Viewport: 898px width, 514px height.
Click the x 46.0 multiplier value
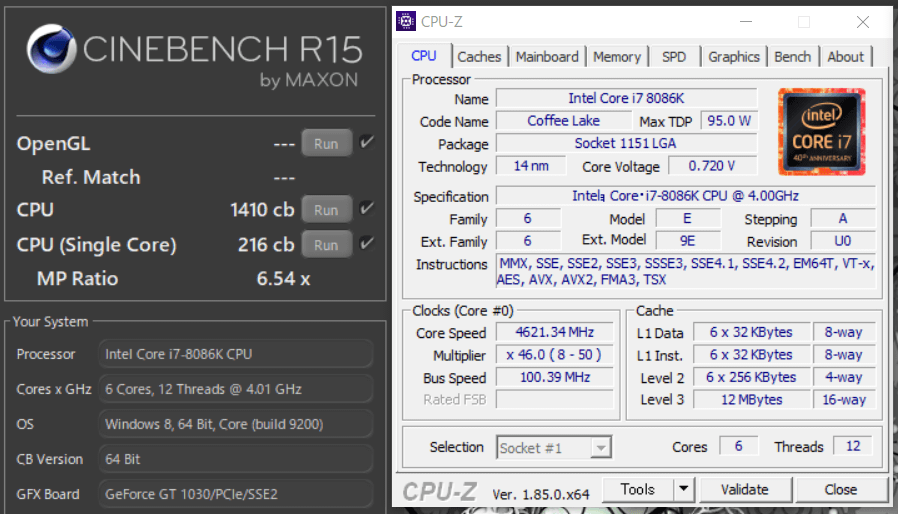coord(554,355)
